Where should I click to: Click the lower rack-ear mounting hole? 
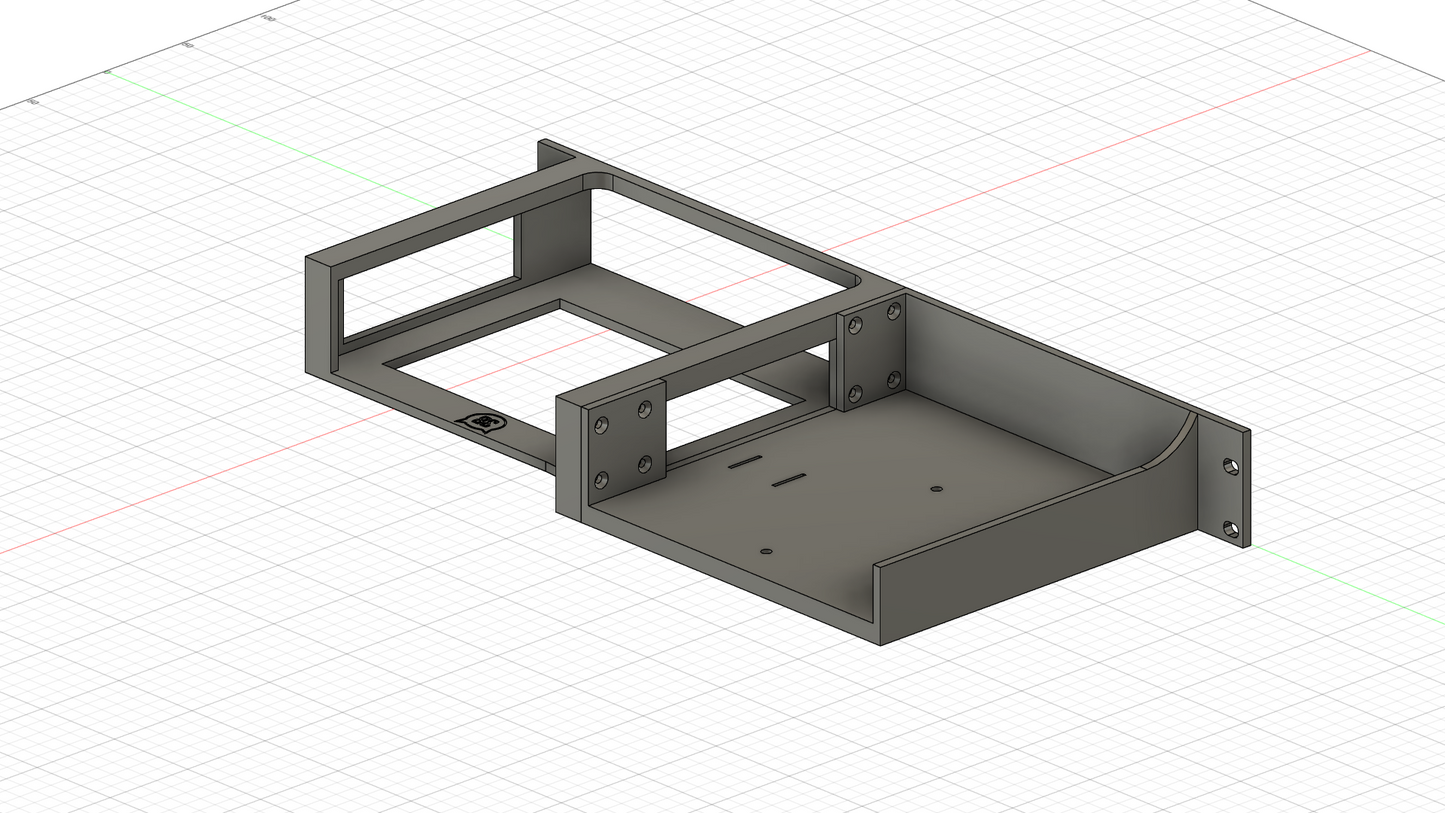[1230, 529]
